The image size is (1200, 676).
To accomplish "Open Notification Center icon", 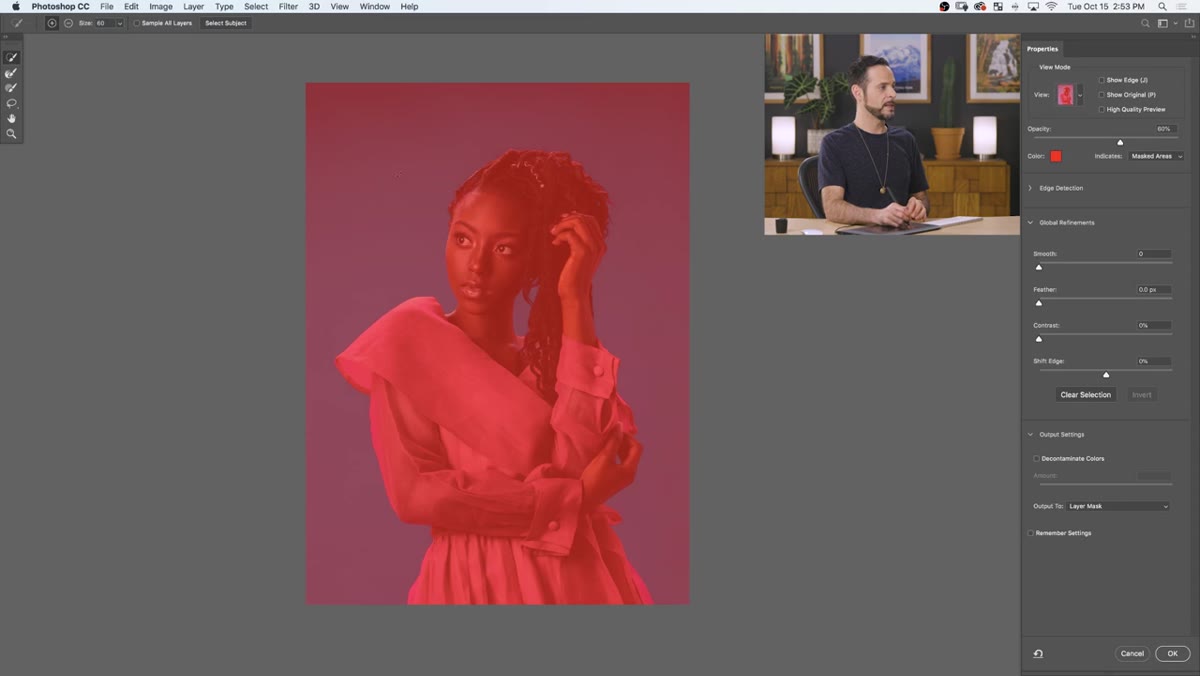I will (1183, 6).
